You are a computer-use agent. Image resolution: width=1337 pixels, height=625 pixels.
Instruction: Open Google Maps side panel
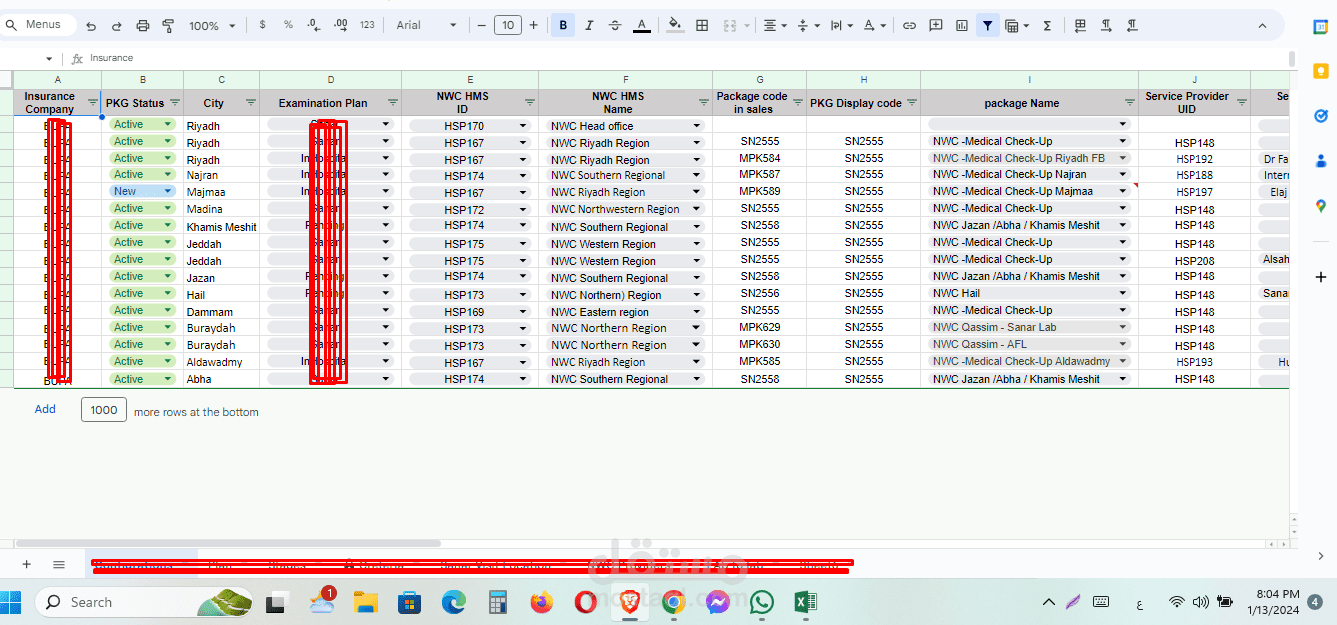(1320, 206)
